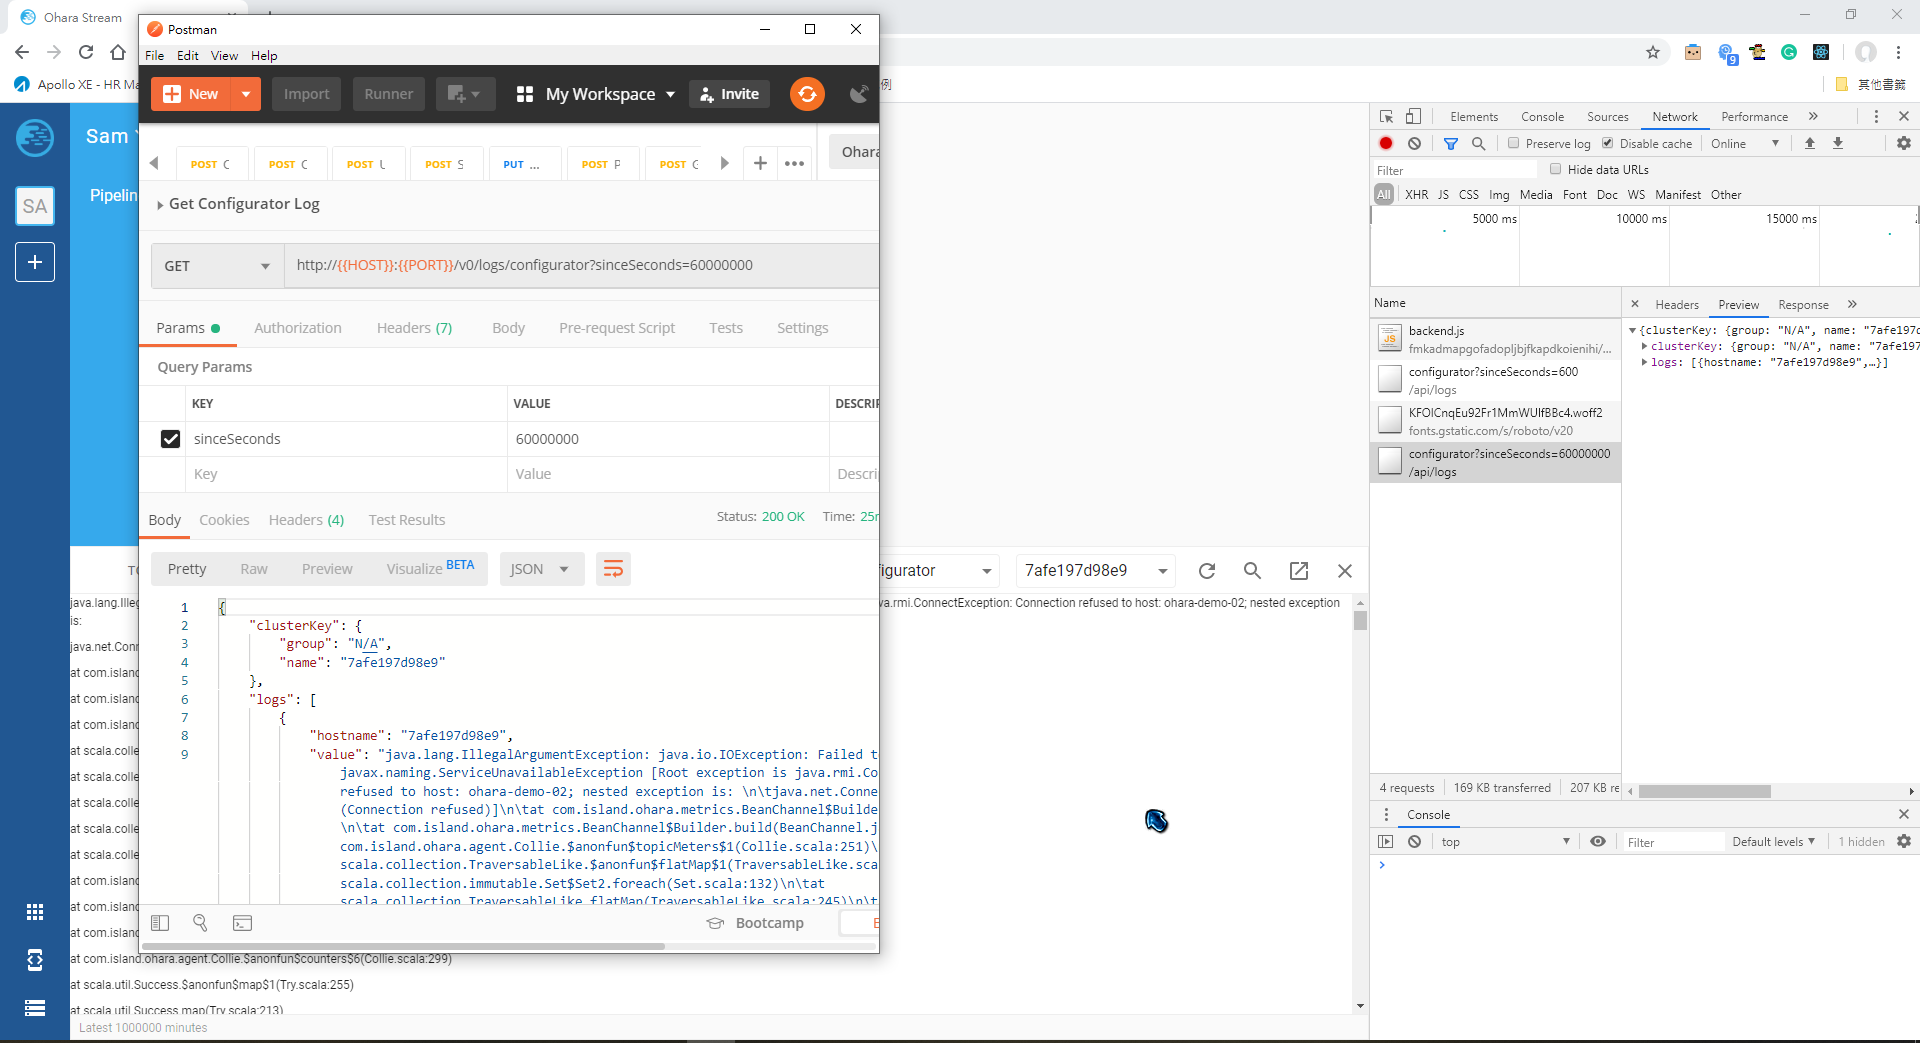Open the HTTP method GET dropdown

[217, 266]
